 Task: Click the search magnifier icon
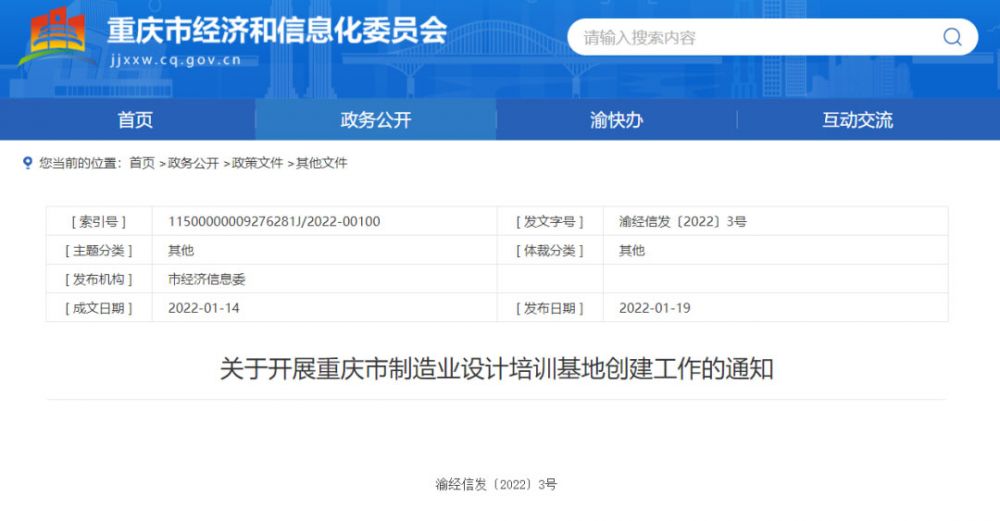tap(952, 37)
